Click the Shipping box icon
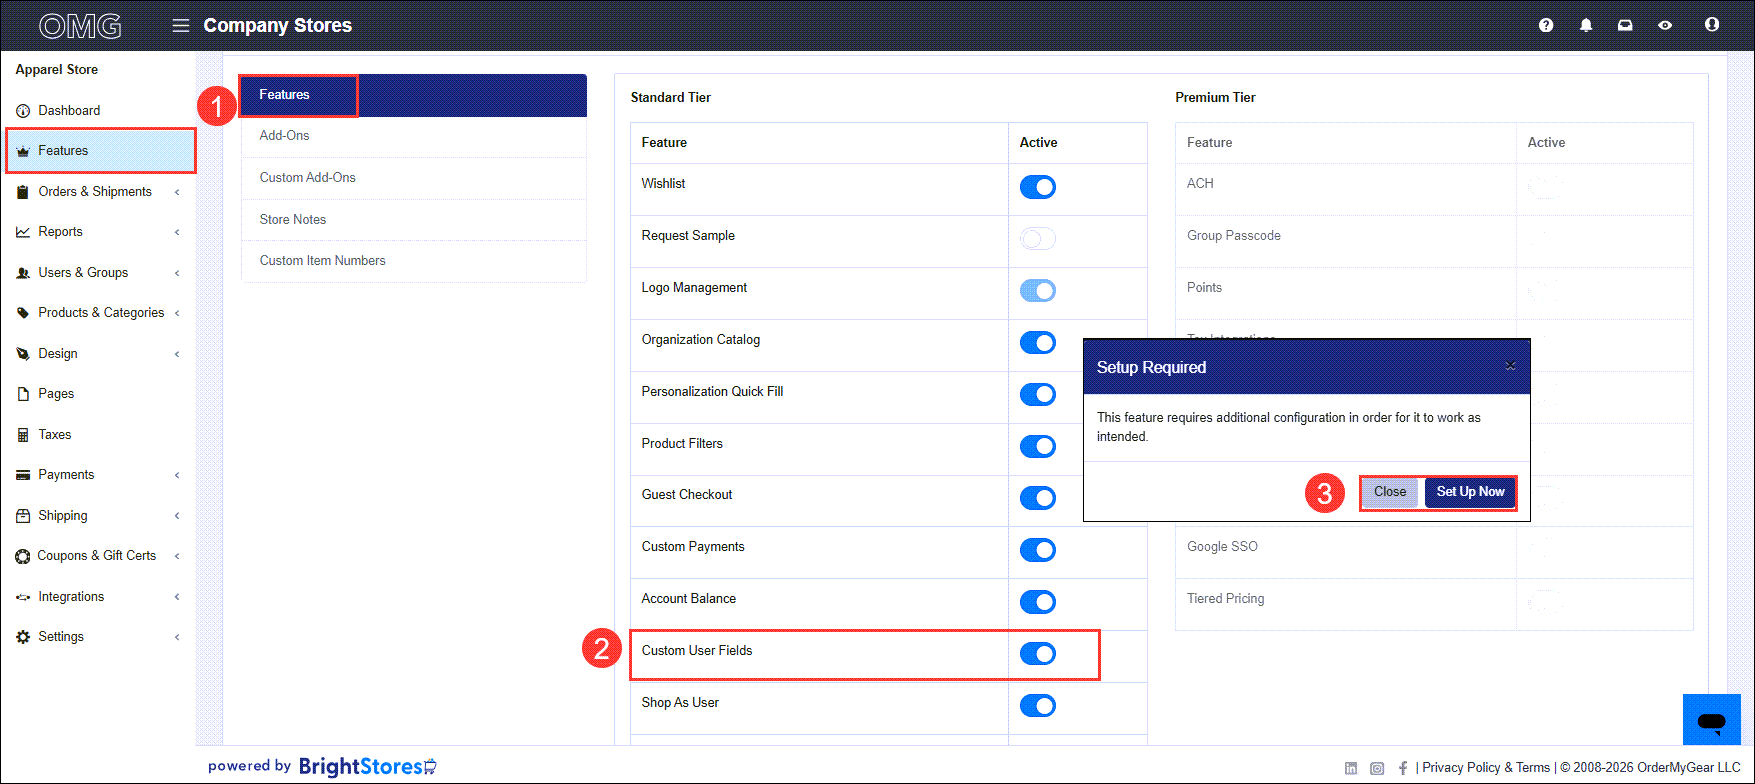The image size is (1755, 784). (23, 516)
